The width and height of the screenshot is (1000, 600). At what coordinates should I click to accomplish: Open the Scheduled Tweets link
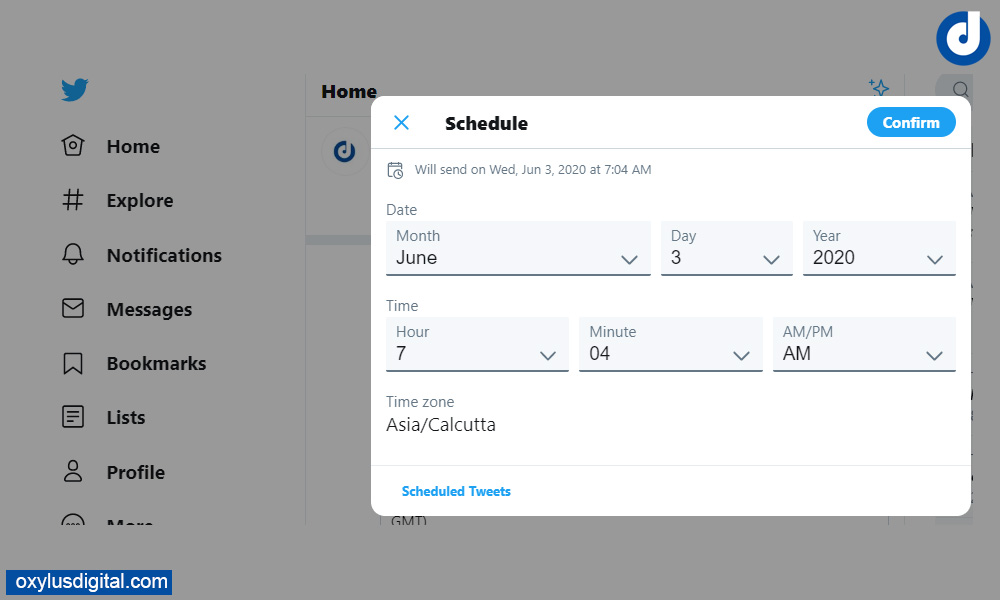coord(456,491)
